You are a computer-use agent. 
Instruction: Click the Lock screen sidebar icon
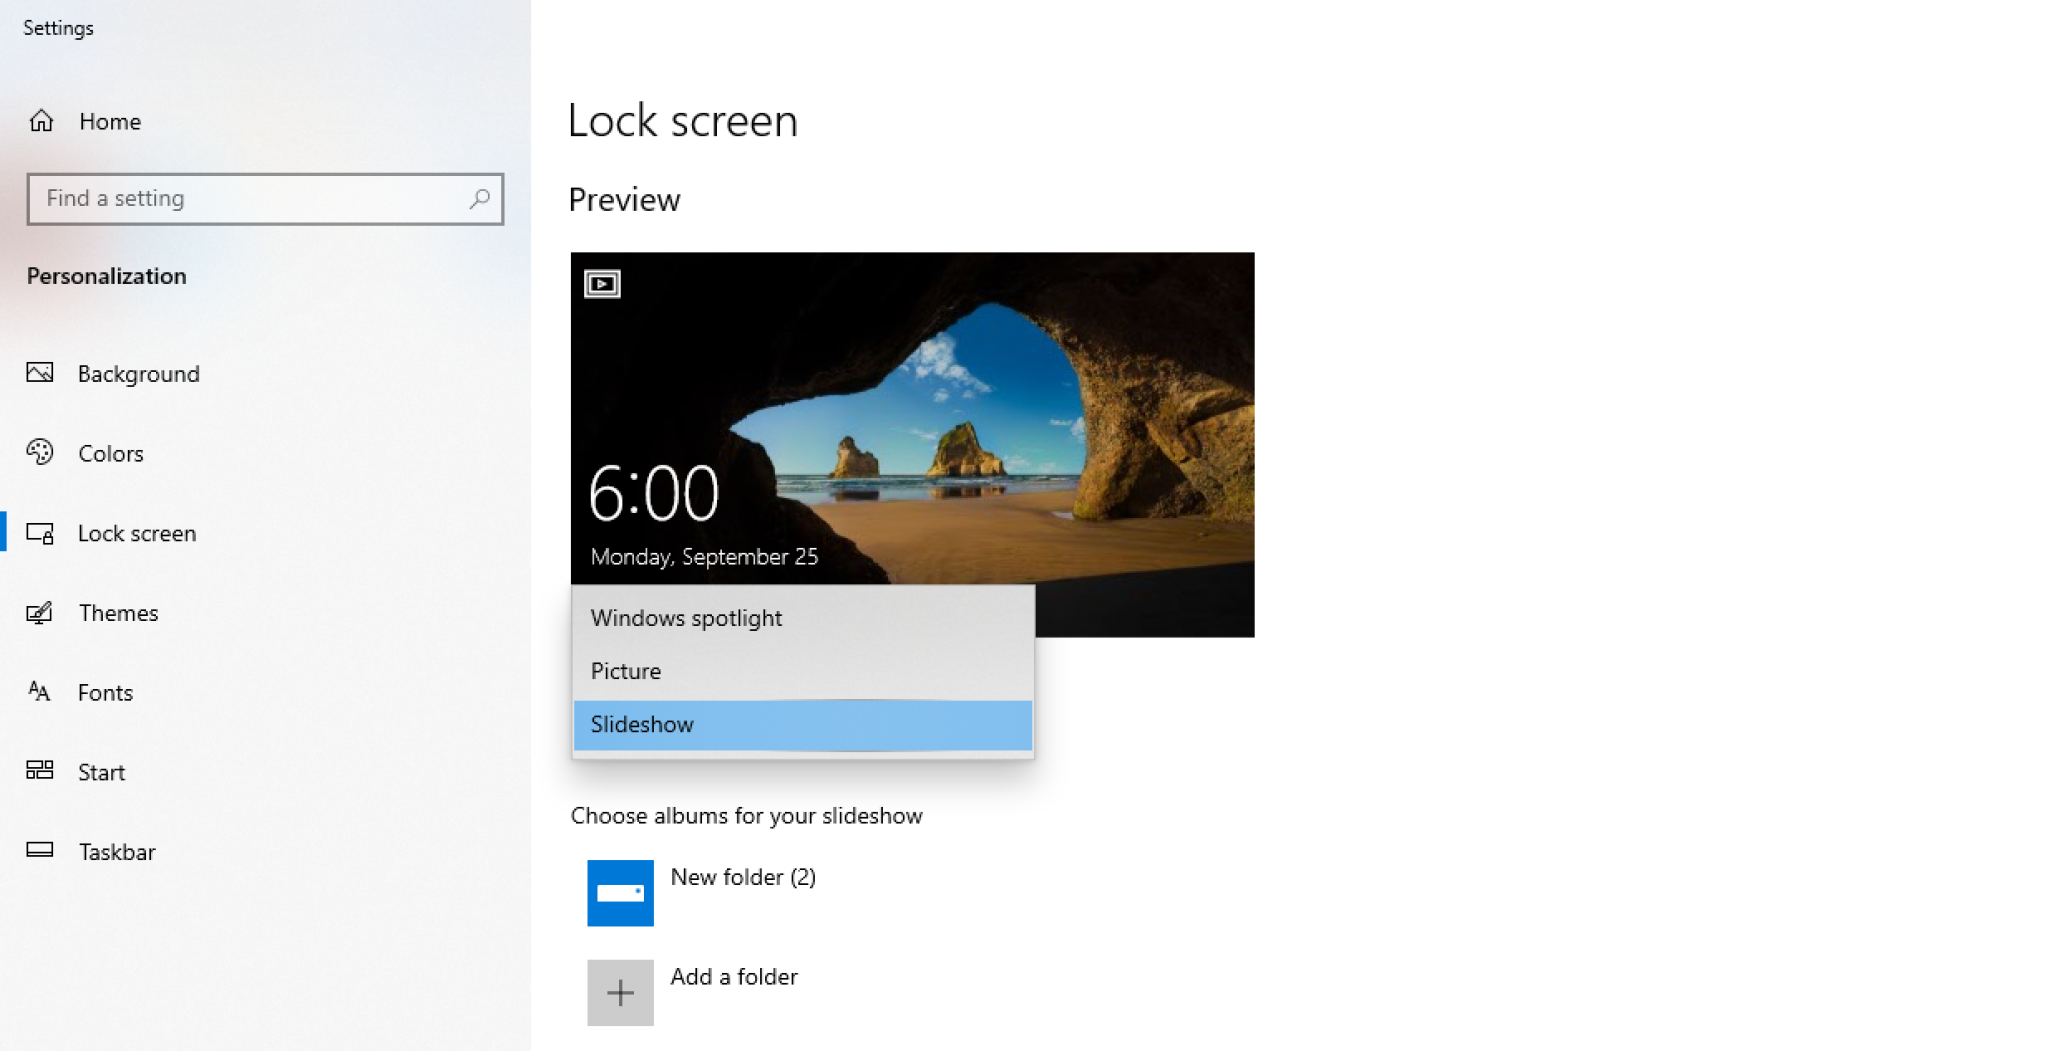coord(40,532)
